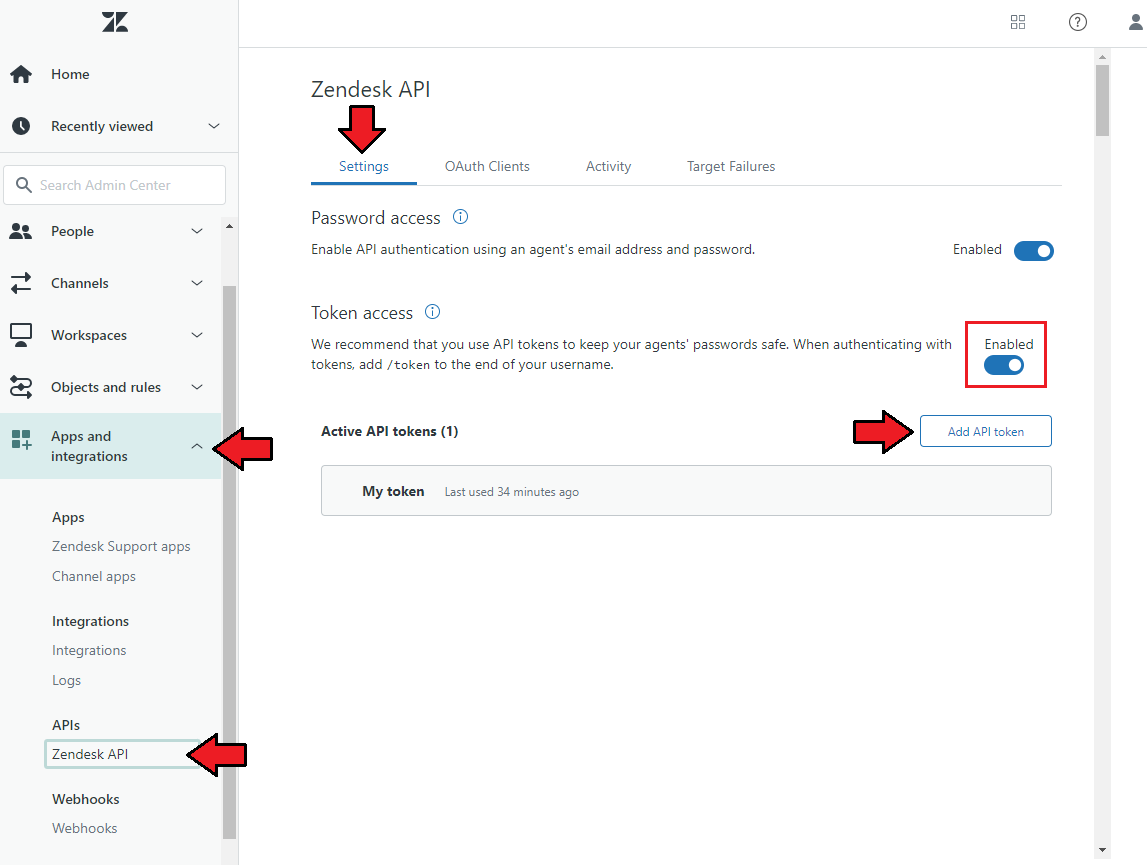Screen dimensions: 1147x865
Task: Open the user profile icon
Action: pos(1136,22)
